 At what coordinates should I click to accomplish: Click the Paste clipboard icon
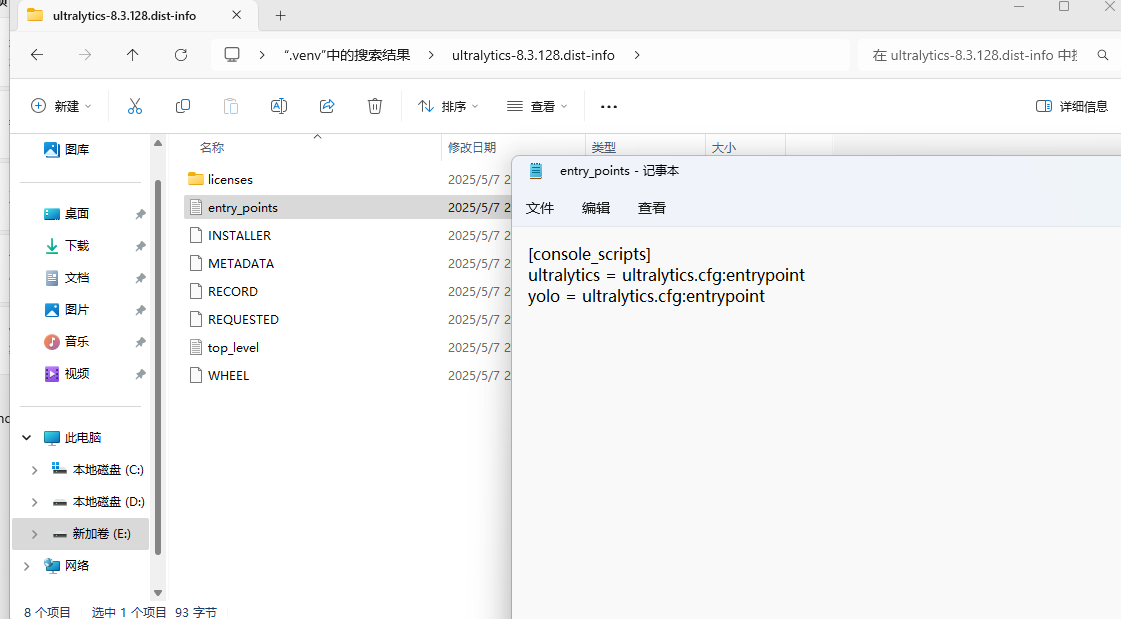pos(231,107)
